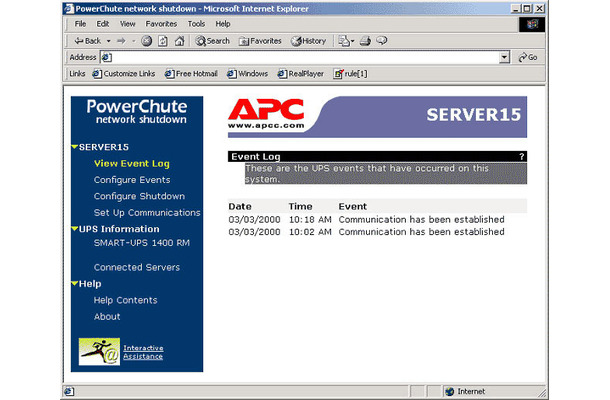This screenshot has height=400, width=610.
Task: Open the Help menu
Action: point(223,24)
